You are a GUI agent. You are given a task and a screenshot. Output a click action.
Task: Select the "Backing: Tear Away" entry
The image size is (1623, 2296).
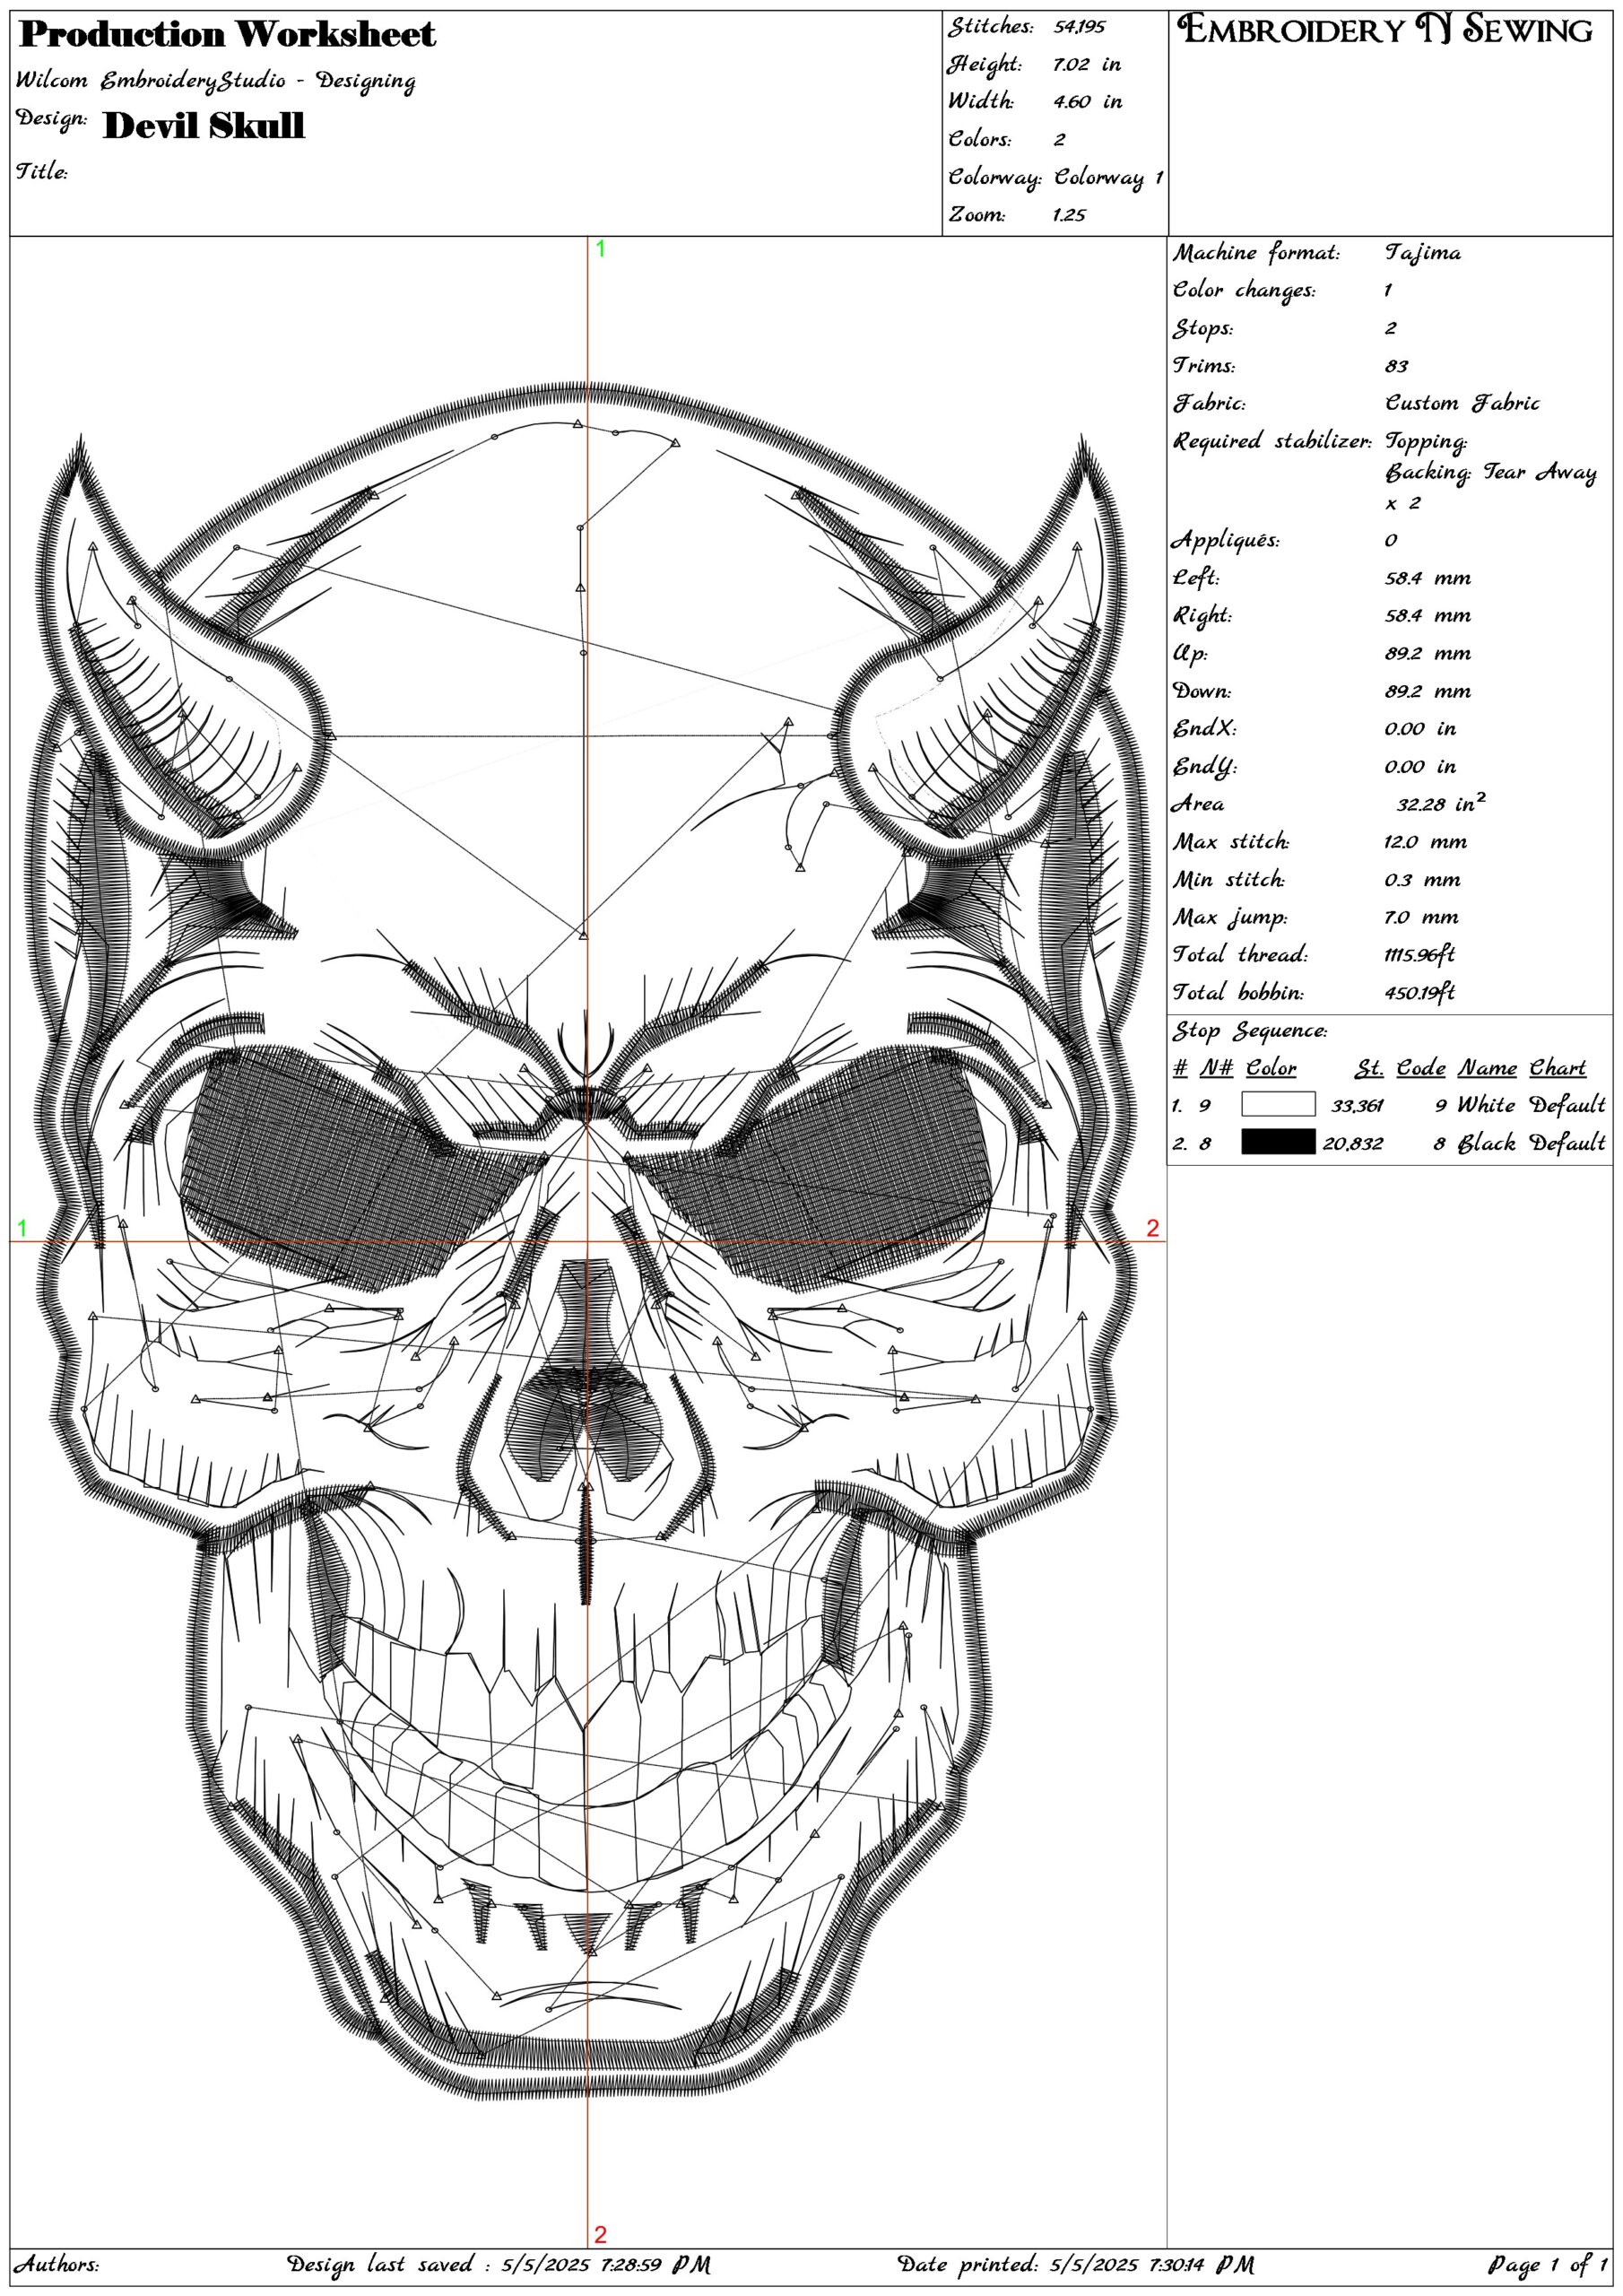point(1490,472)
